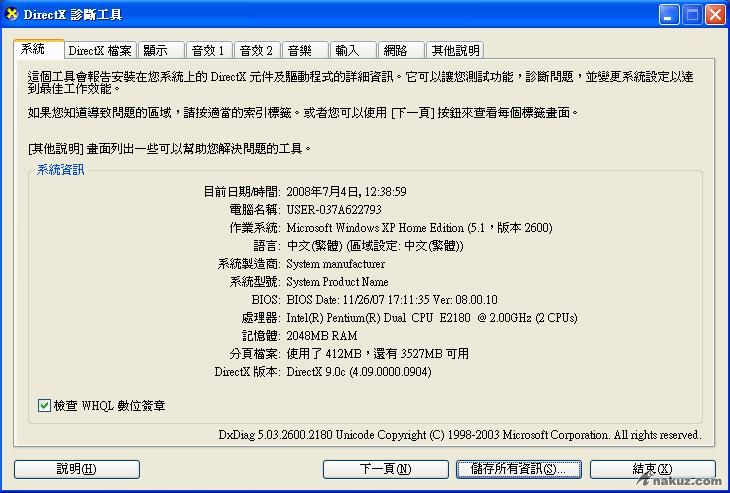Image resolution: width=730 pixels, height=493 pixels.
Task: Click the System manufacturer value
Action: point(336,264)
